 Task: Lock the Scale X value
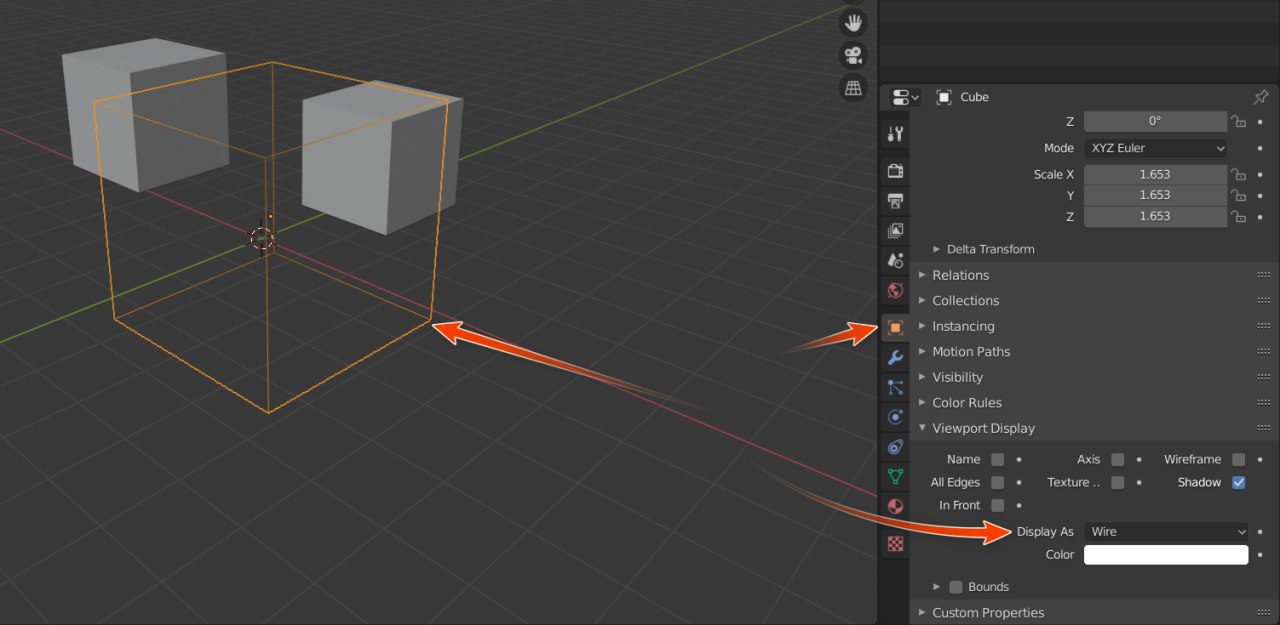point(1238,174)
